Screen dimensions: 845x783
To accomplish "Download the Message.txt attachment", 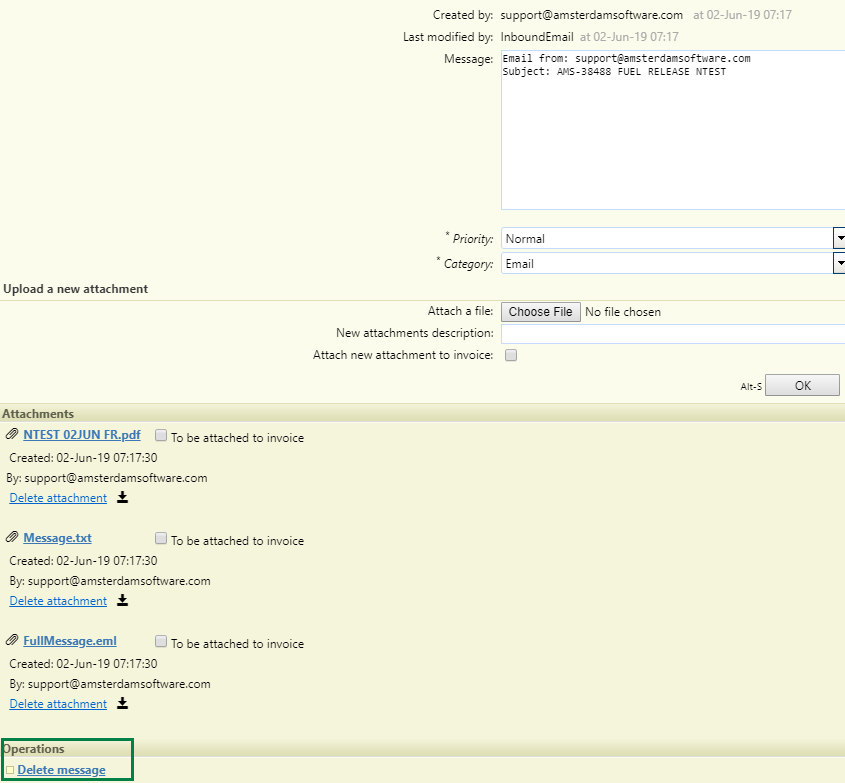I will [121, 600].
